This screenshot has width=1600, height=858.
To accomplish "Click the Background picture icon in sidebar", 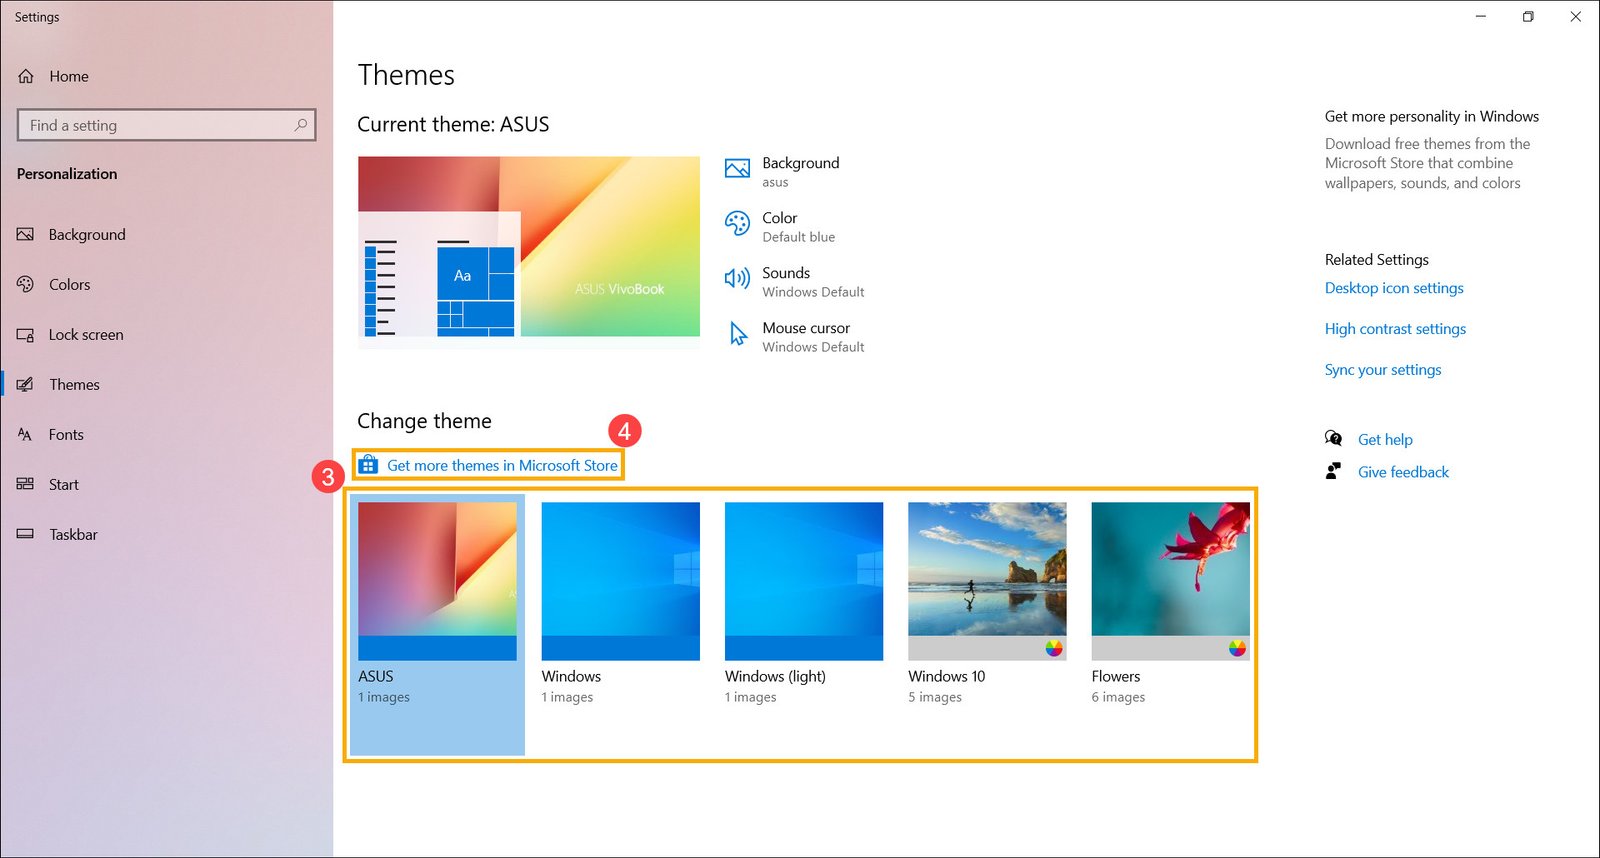I will click(x=25, y=234).
